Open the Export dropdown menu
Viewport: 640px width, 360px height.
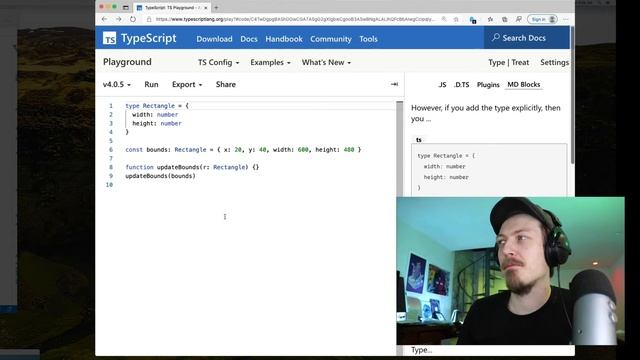coord(187,84)
